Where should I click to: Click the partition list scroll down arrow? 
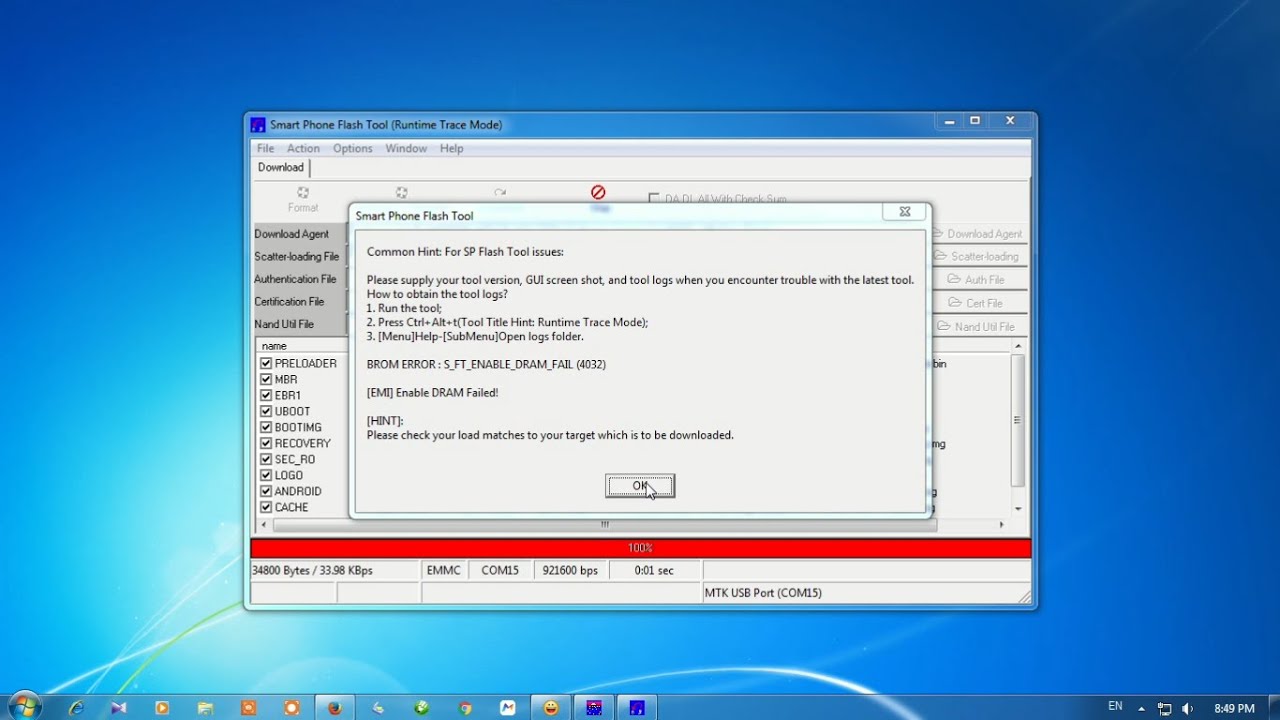1018,508
